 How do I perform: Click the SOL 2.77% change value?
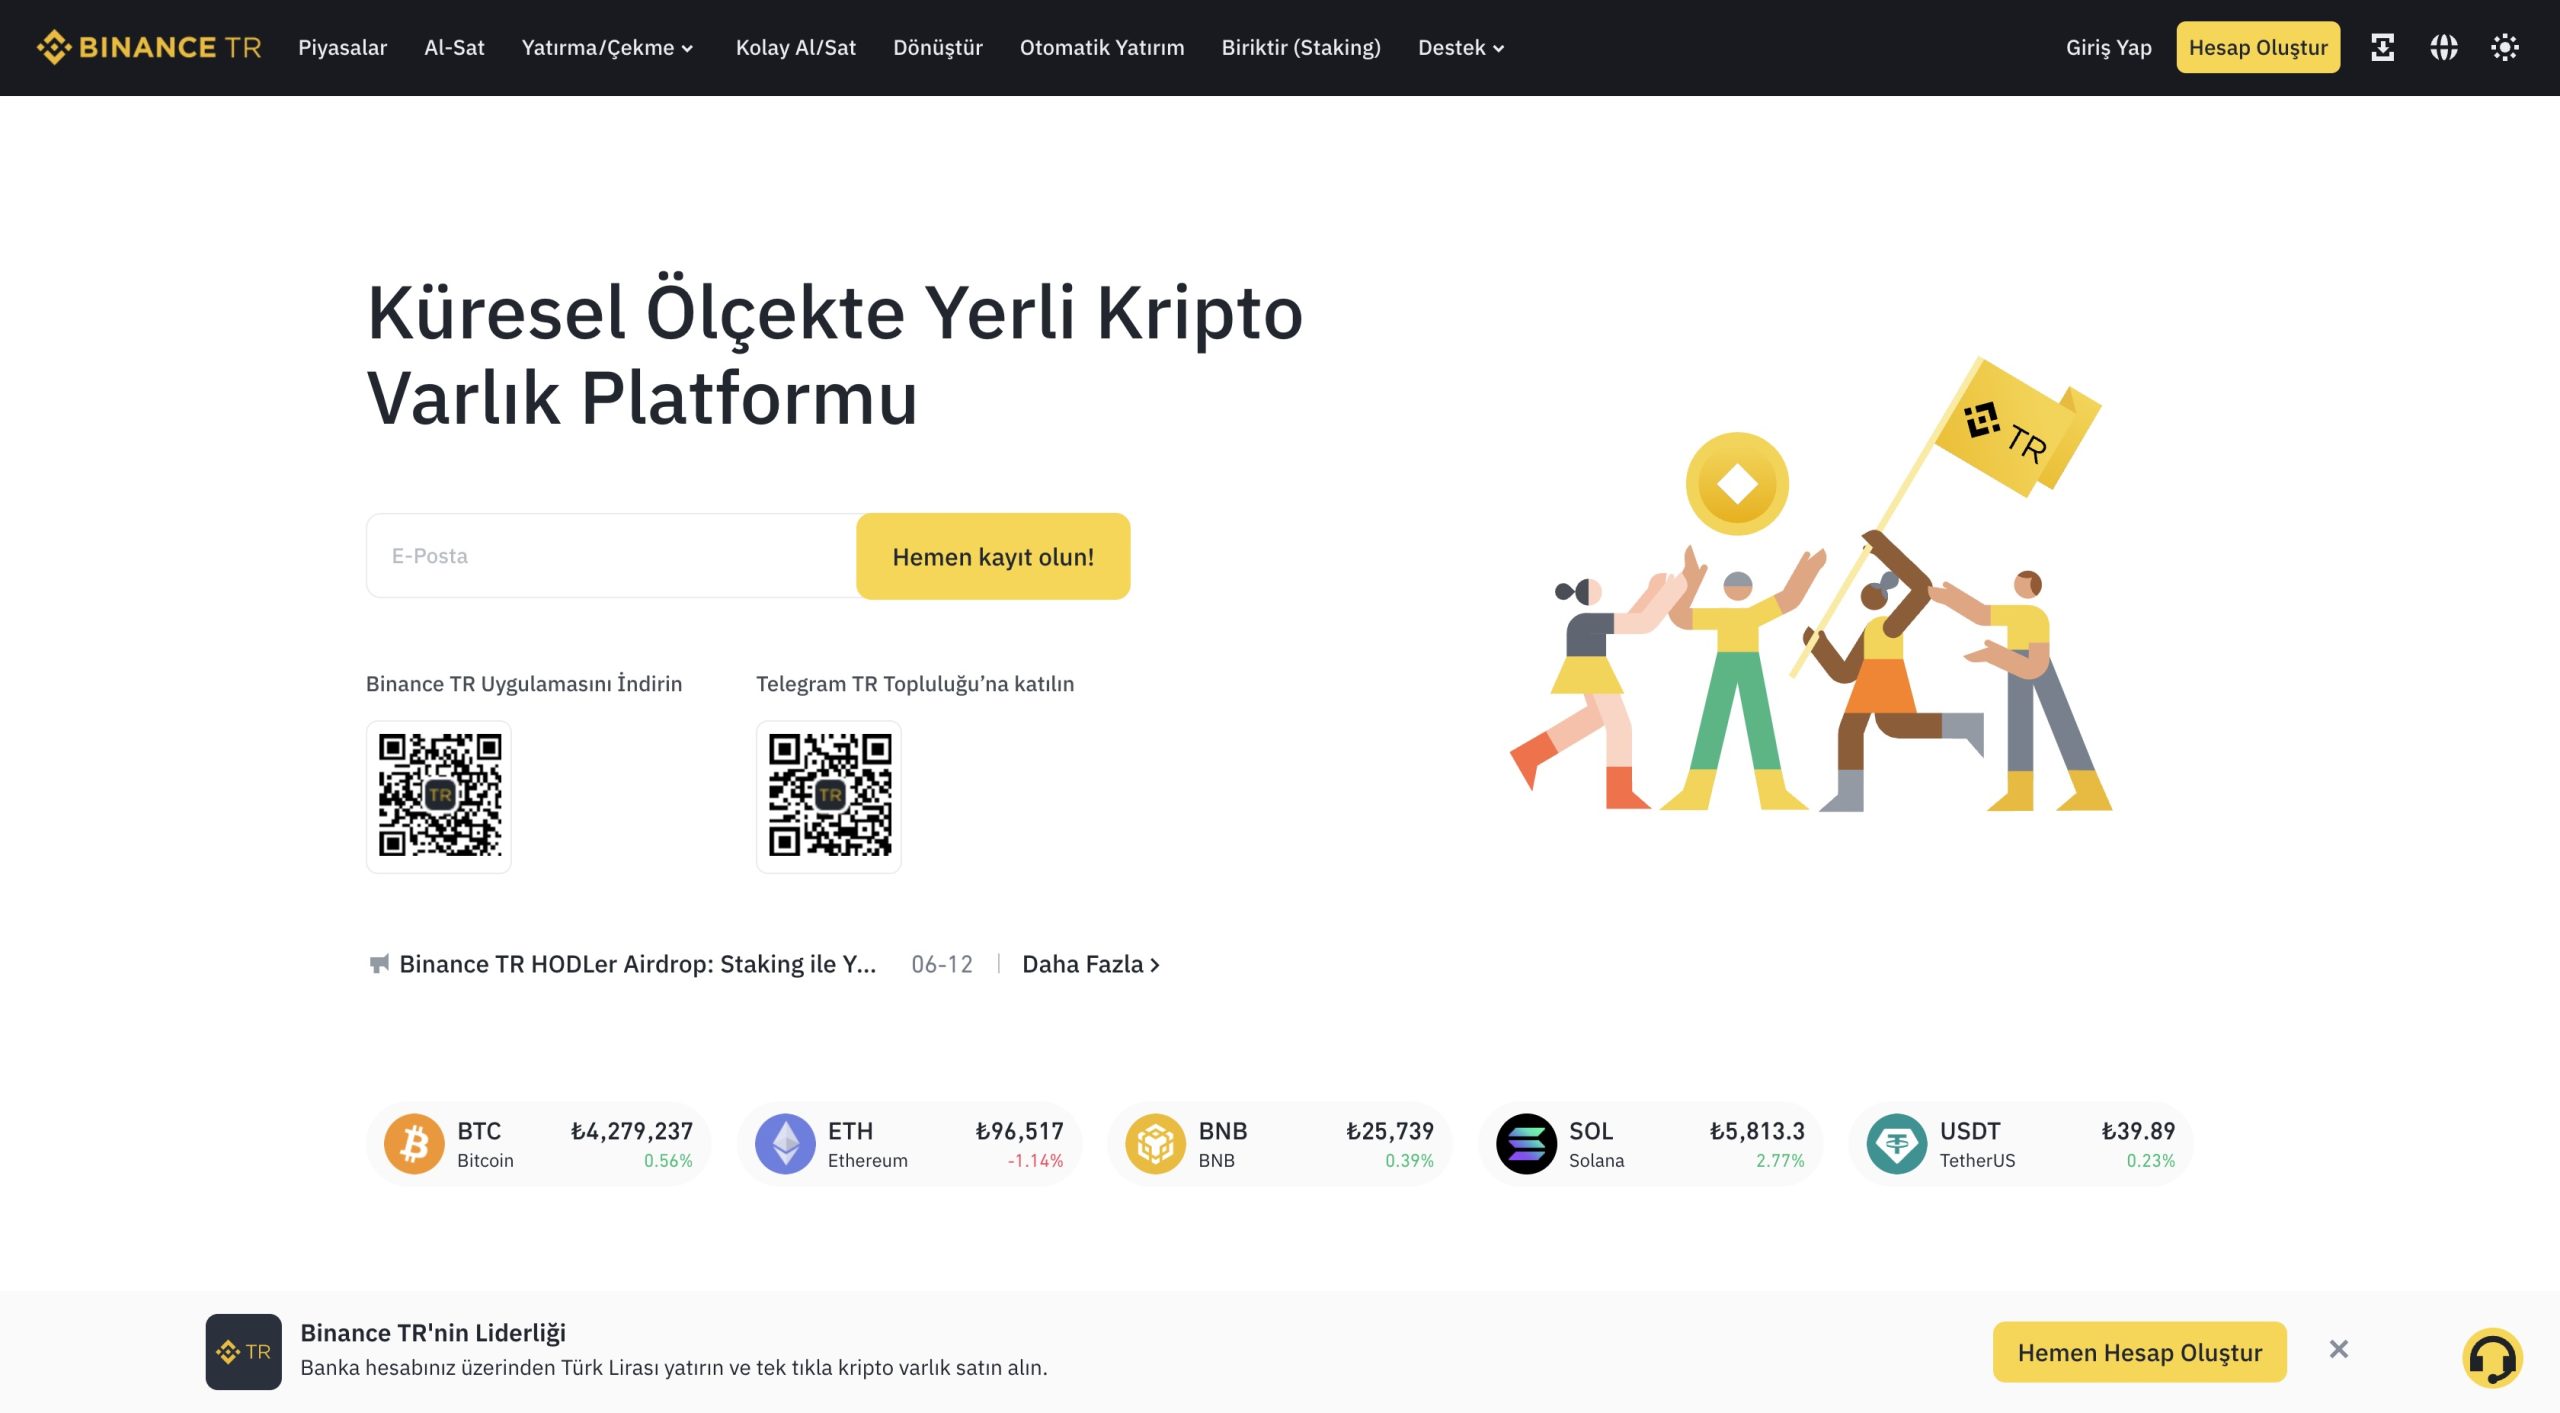point(1780,1160)
